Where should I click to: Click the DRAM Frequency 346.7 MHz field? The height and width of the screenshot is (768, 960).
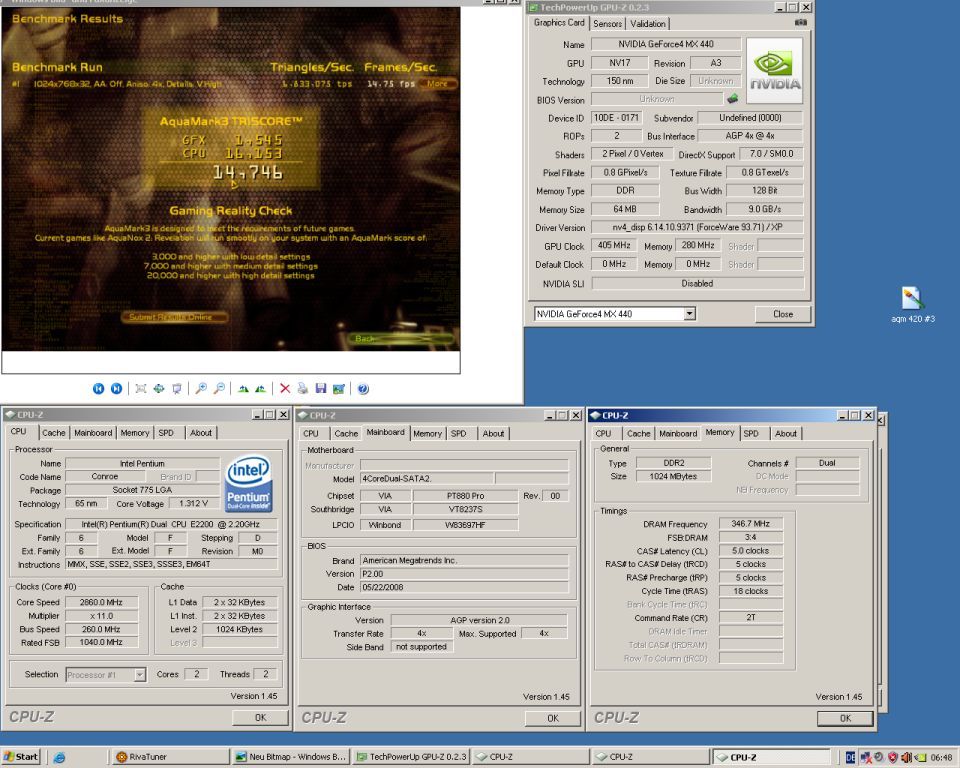point(750,524)
